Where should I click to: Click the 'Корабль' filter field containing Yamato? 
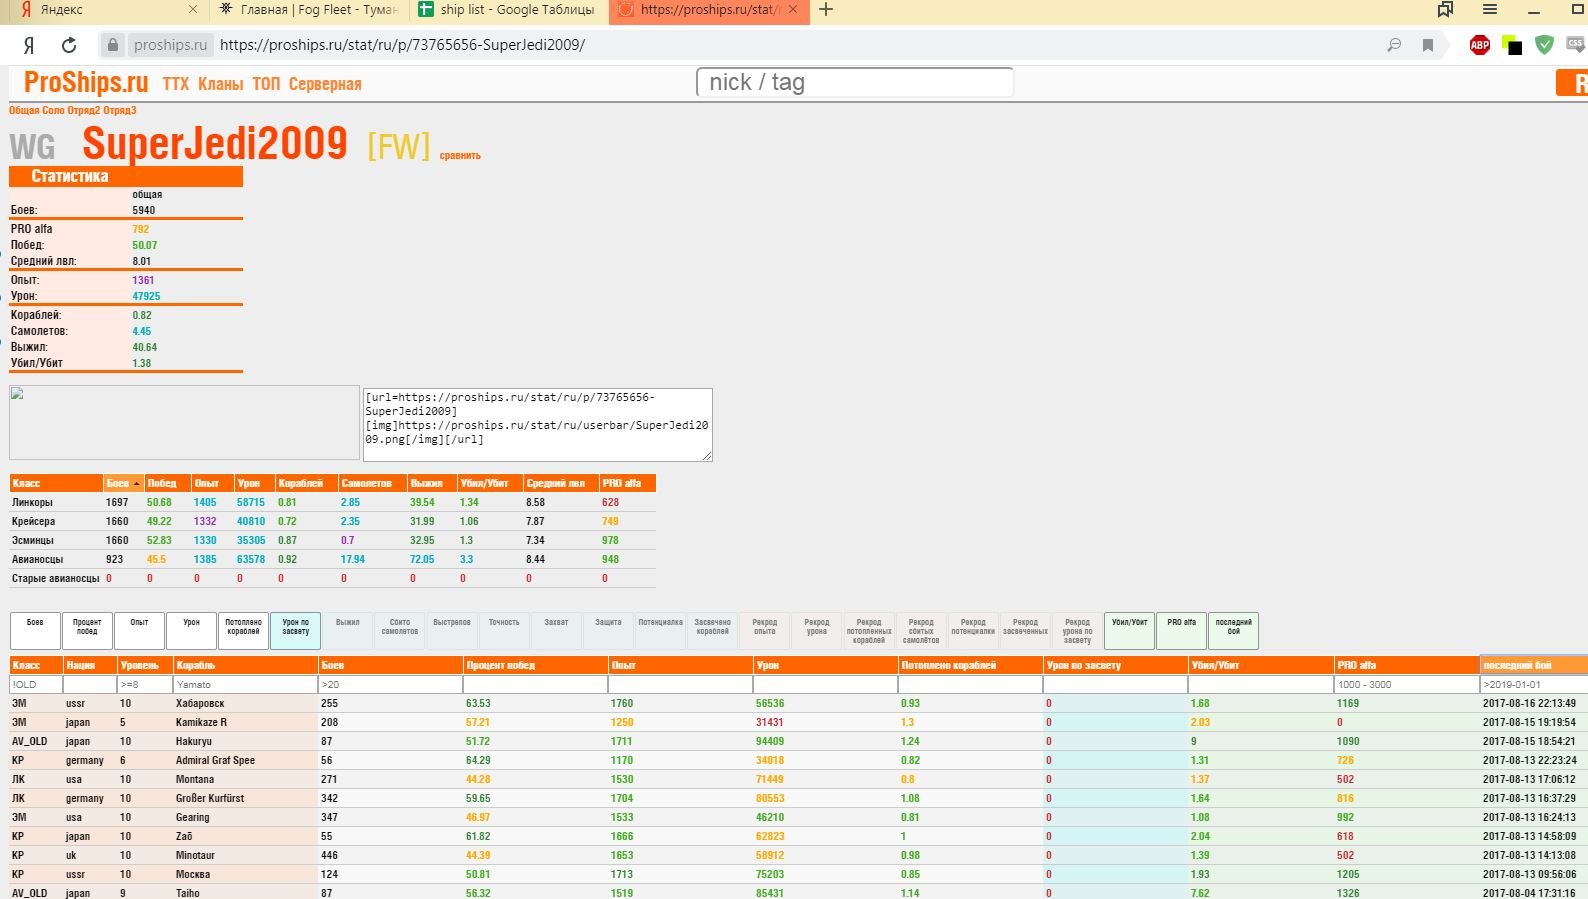[x=245, y=685]
